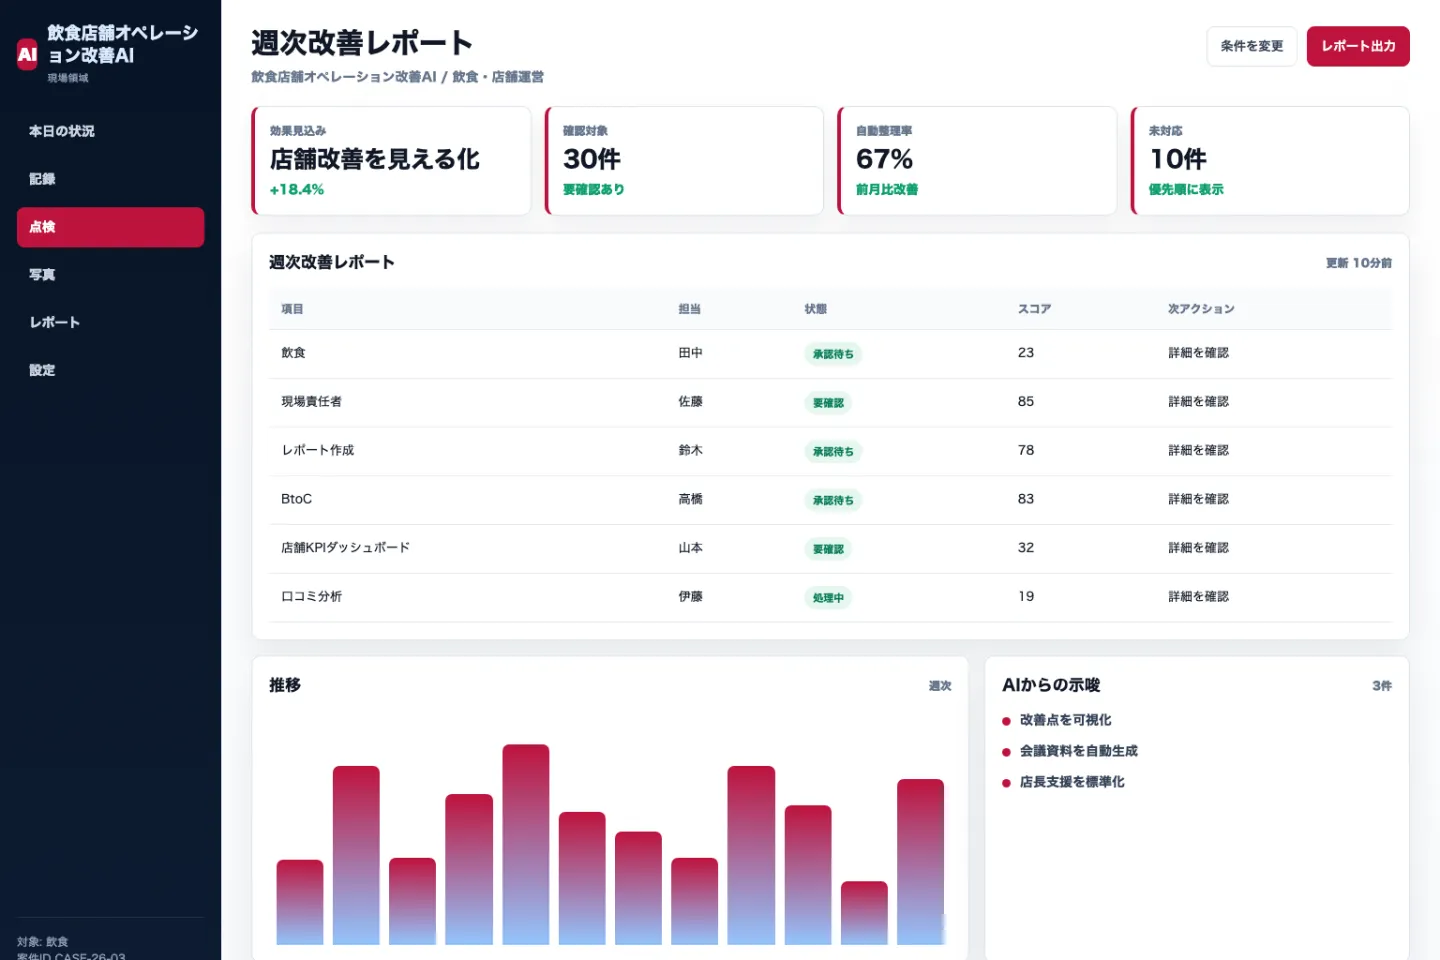Screen dimensions: 1440x960
Task: Click 詳細を確認 in the BtoC row
Action: [1198, 499]
